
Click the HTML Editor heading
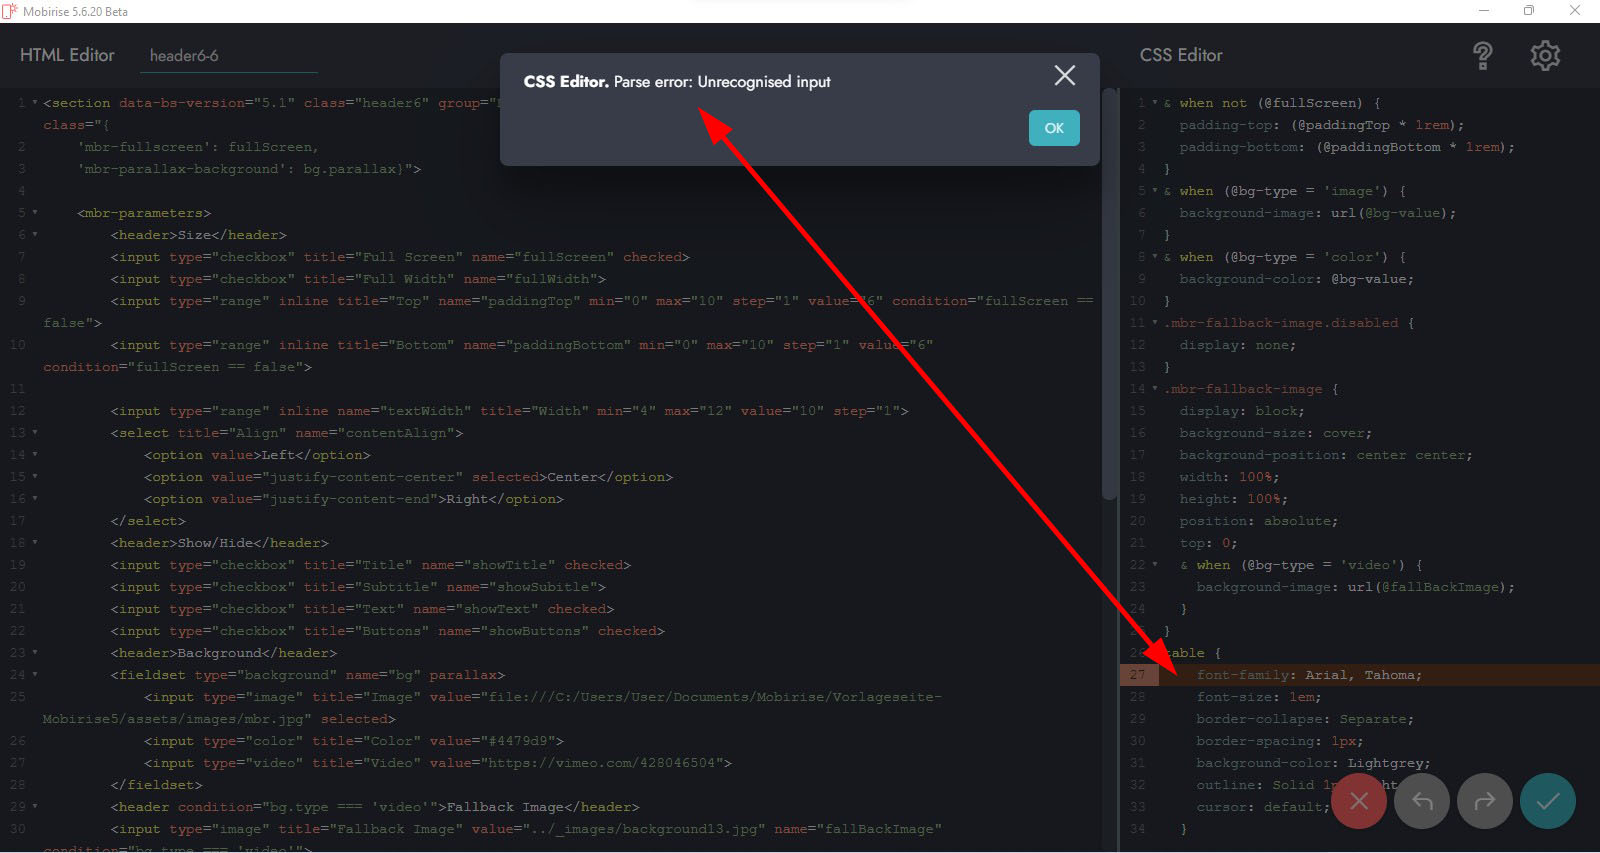(x=67, y=55)
